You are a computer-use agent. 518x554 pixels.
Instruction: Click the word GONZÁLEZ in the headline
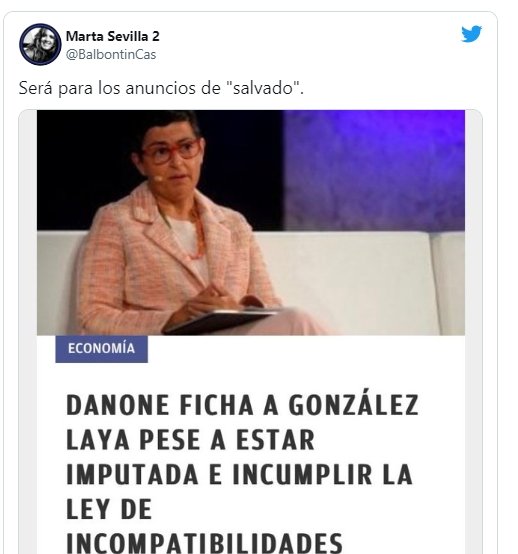[x=354, y=405]
